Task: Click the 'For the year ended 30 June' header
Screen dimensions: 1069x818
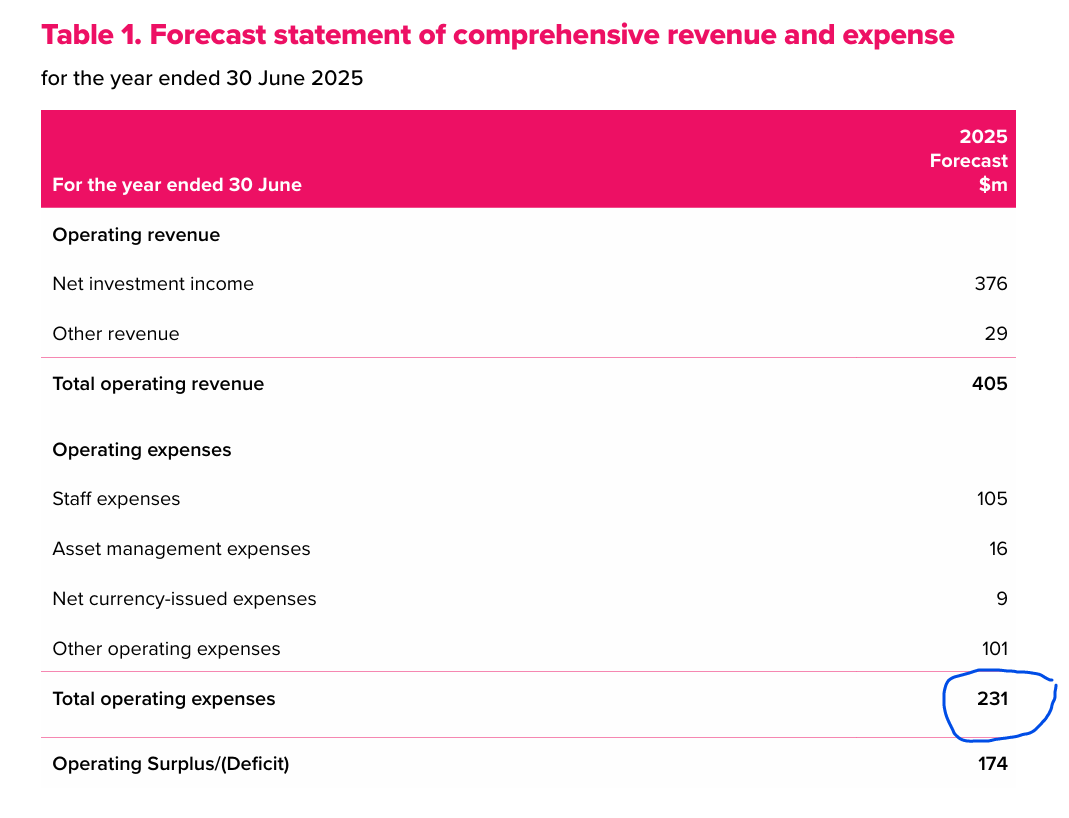Action: (x=177, y=185)
